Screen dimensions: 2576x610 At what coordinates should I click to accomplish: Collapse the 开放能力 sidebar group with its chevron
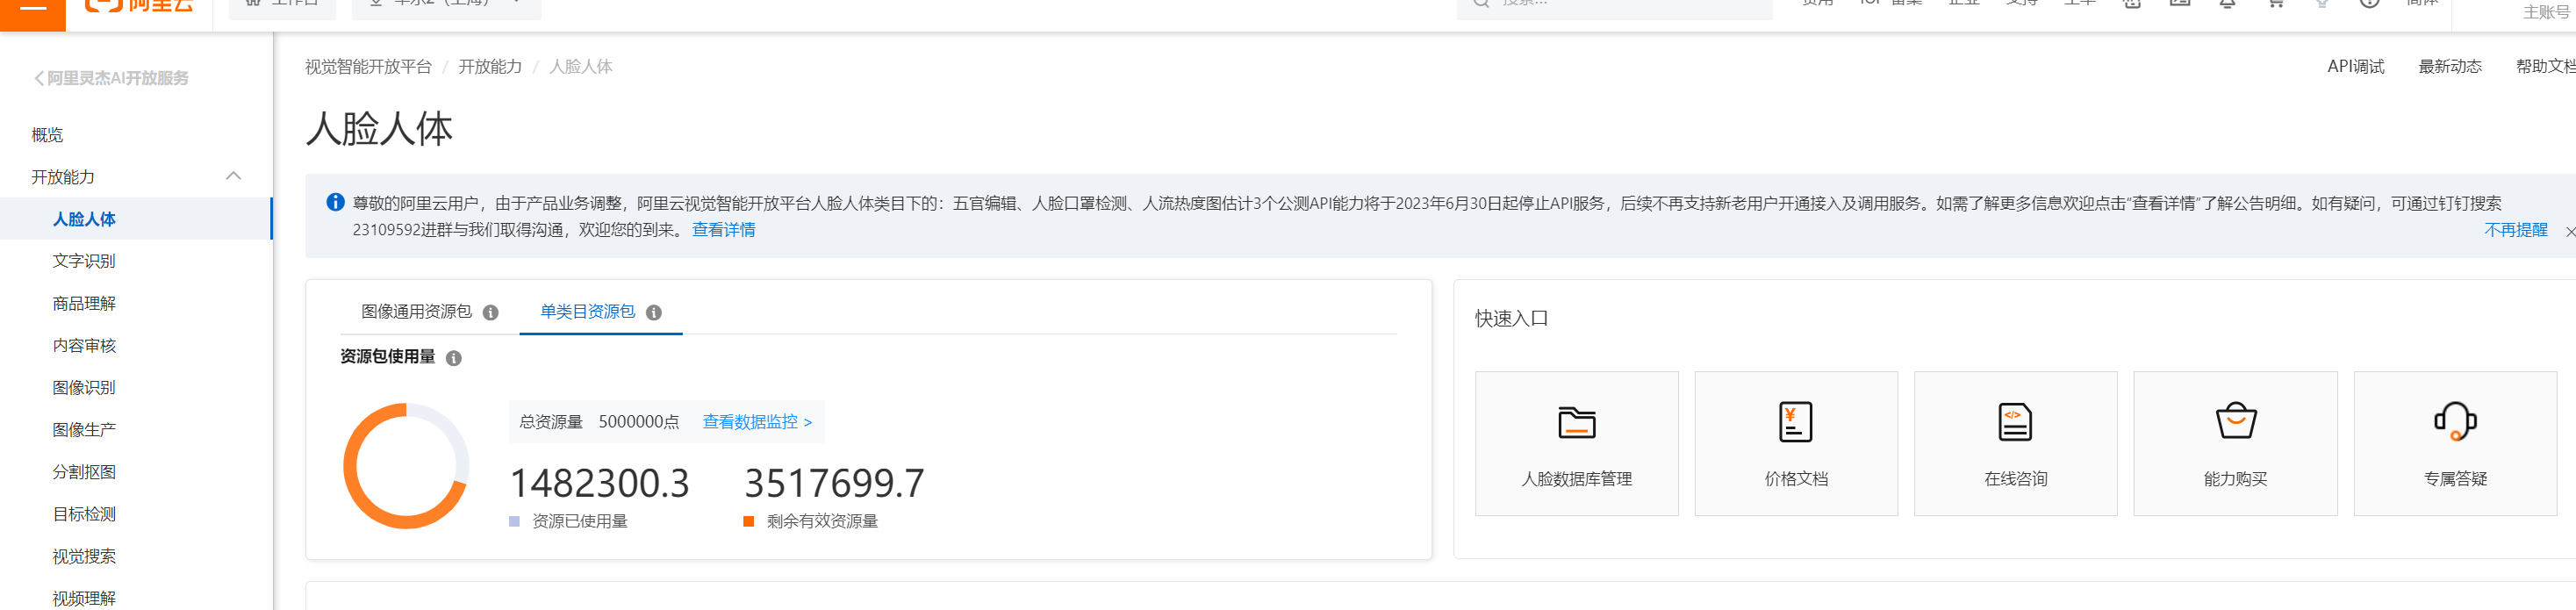click(x=234, y=176)
